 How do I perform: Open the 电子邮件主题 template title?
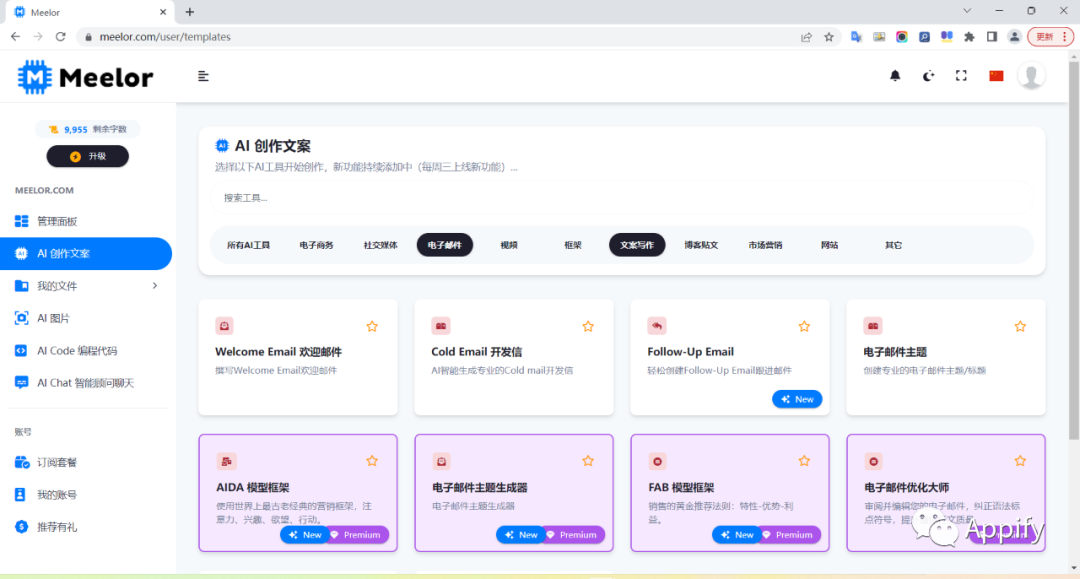895,352
